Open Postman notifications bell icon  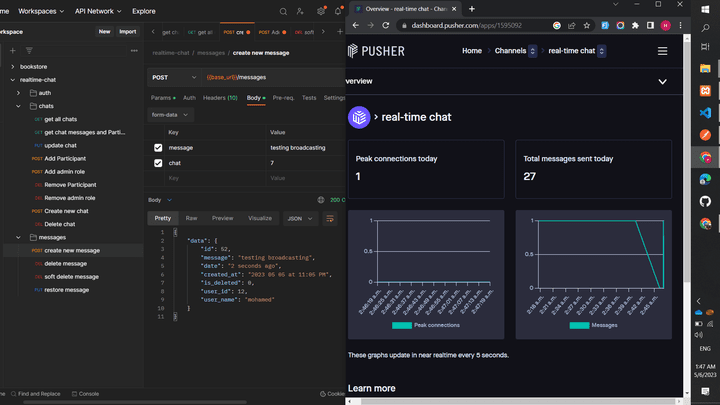[x=338, y=11]
